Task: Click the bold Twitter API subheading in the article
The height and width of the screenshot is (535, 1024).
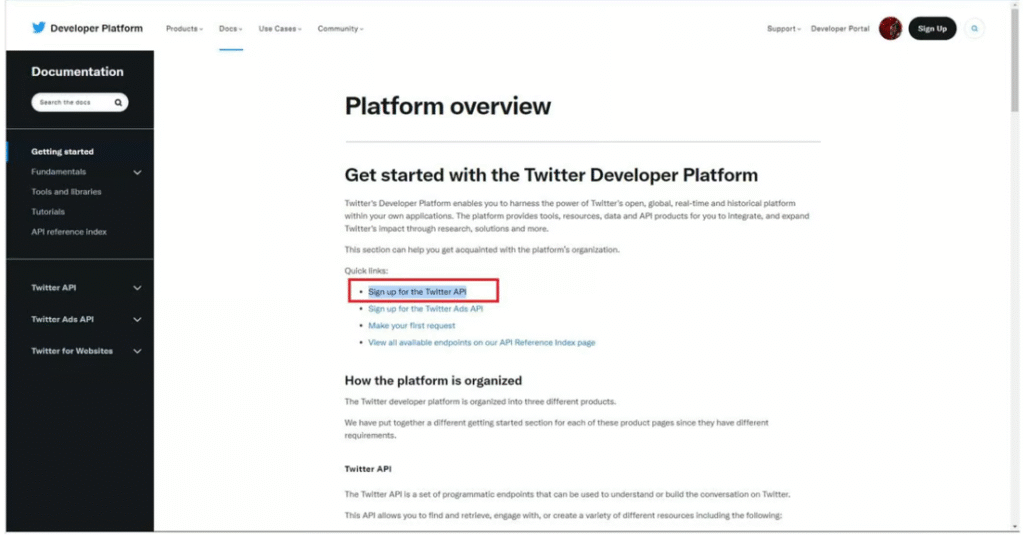Action: [x=368, y=469]
